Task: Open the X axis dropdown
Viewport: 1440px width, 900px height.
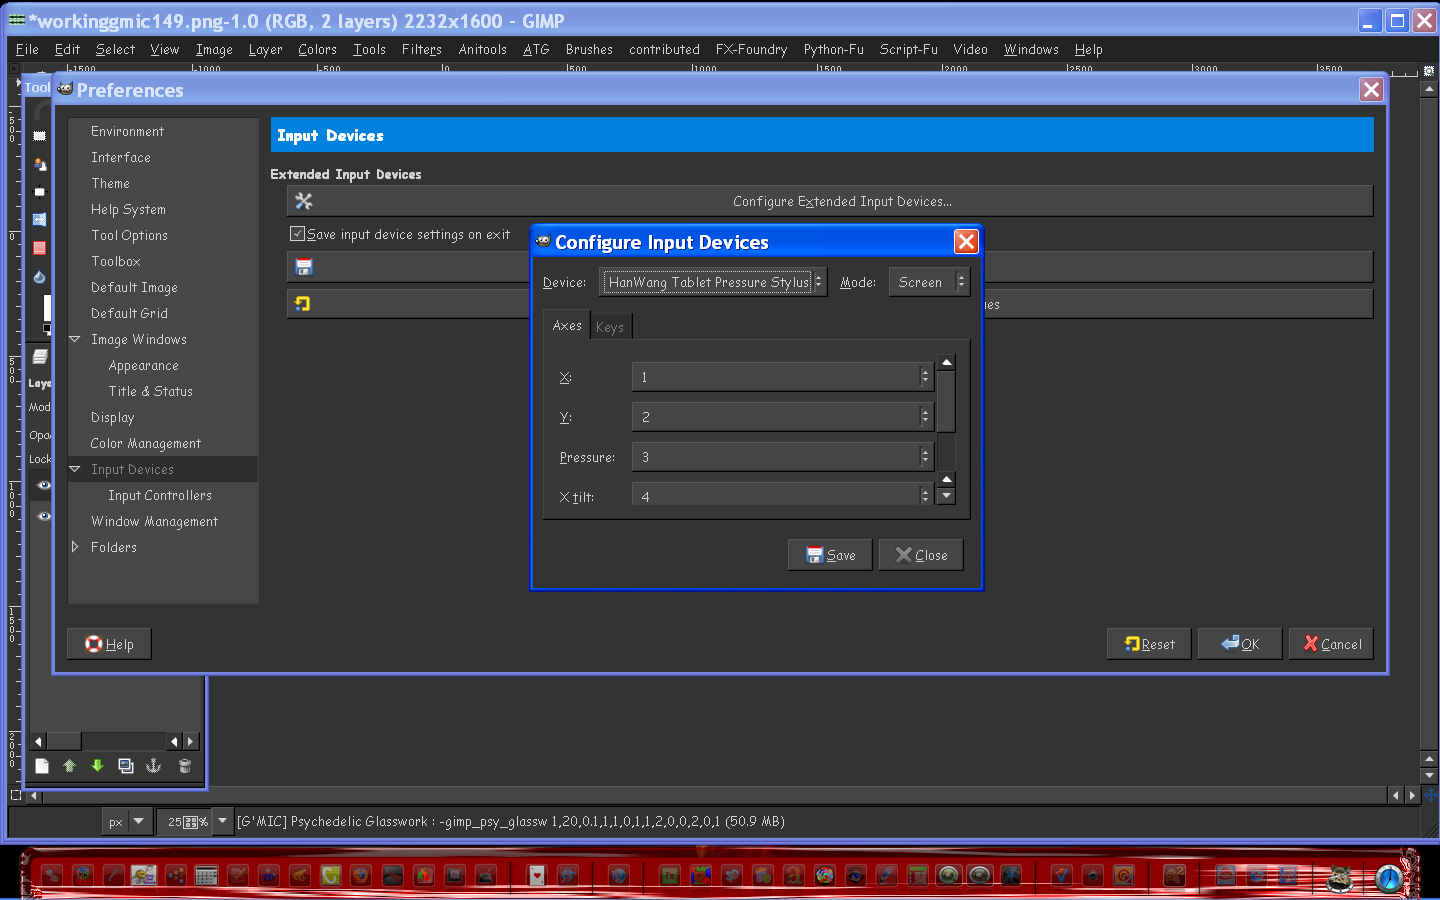Action: pyautogui.click(x=782, y=377)
